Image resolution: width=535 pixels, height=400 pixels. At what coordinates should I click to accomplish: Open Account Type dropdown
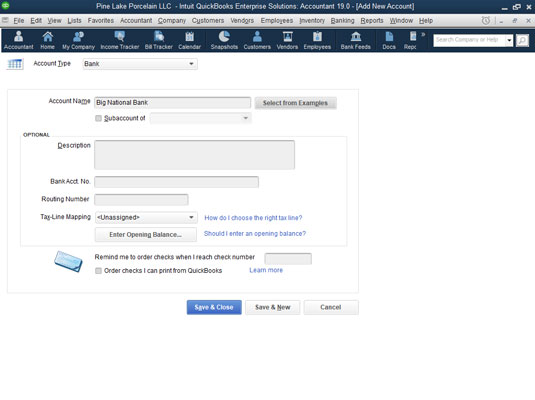pos(140,64)
